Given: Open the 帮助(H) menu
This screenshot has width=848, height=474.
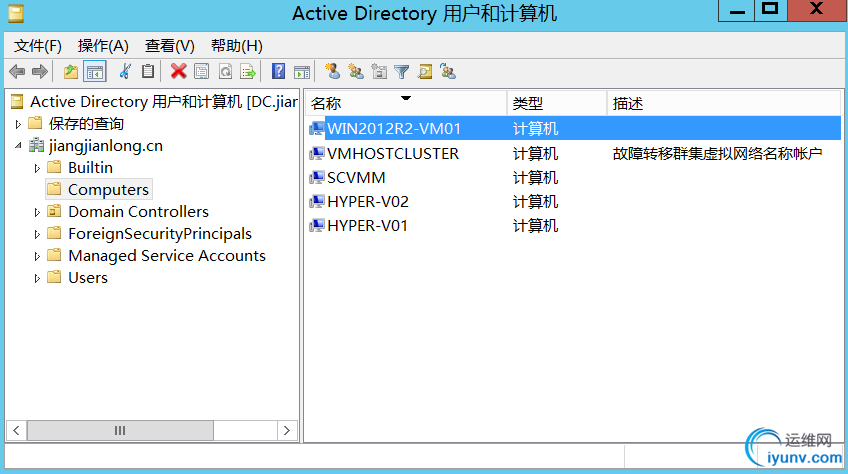Looking at the screenshot, I should pos(236,45).
